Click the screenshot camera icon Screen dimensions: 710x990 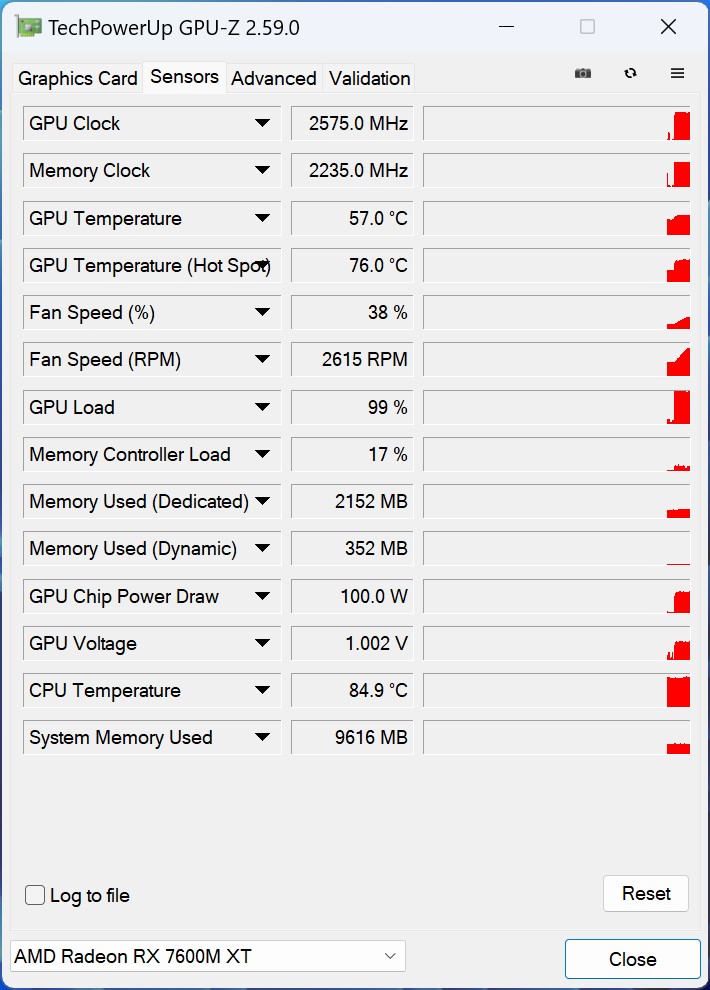pos(583,73)
